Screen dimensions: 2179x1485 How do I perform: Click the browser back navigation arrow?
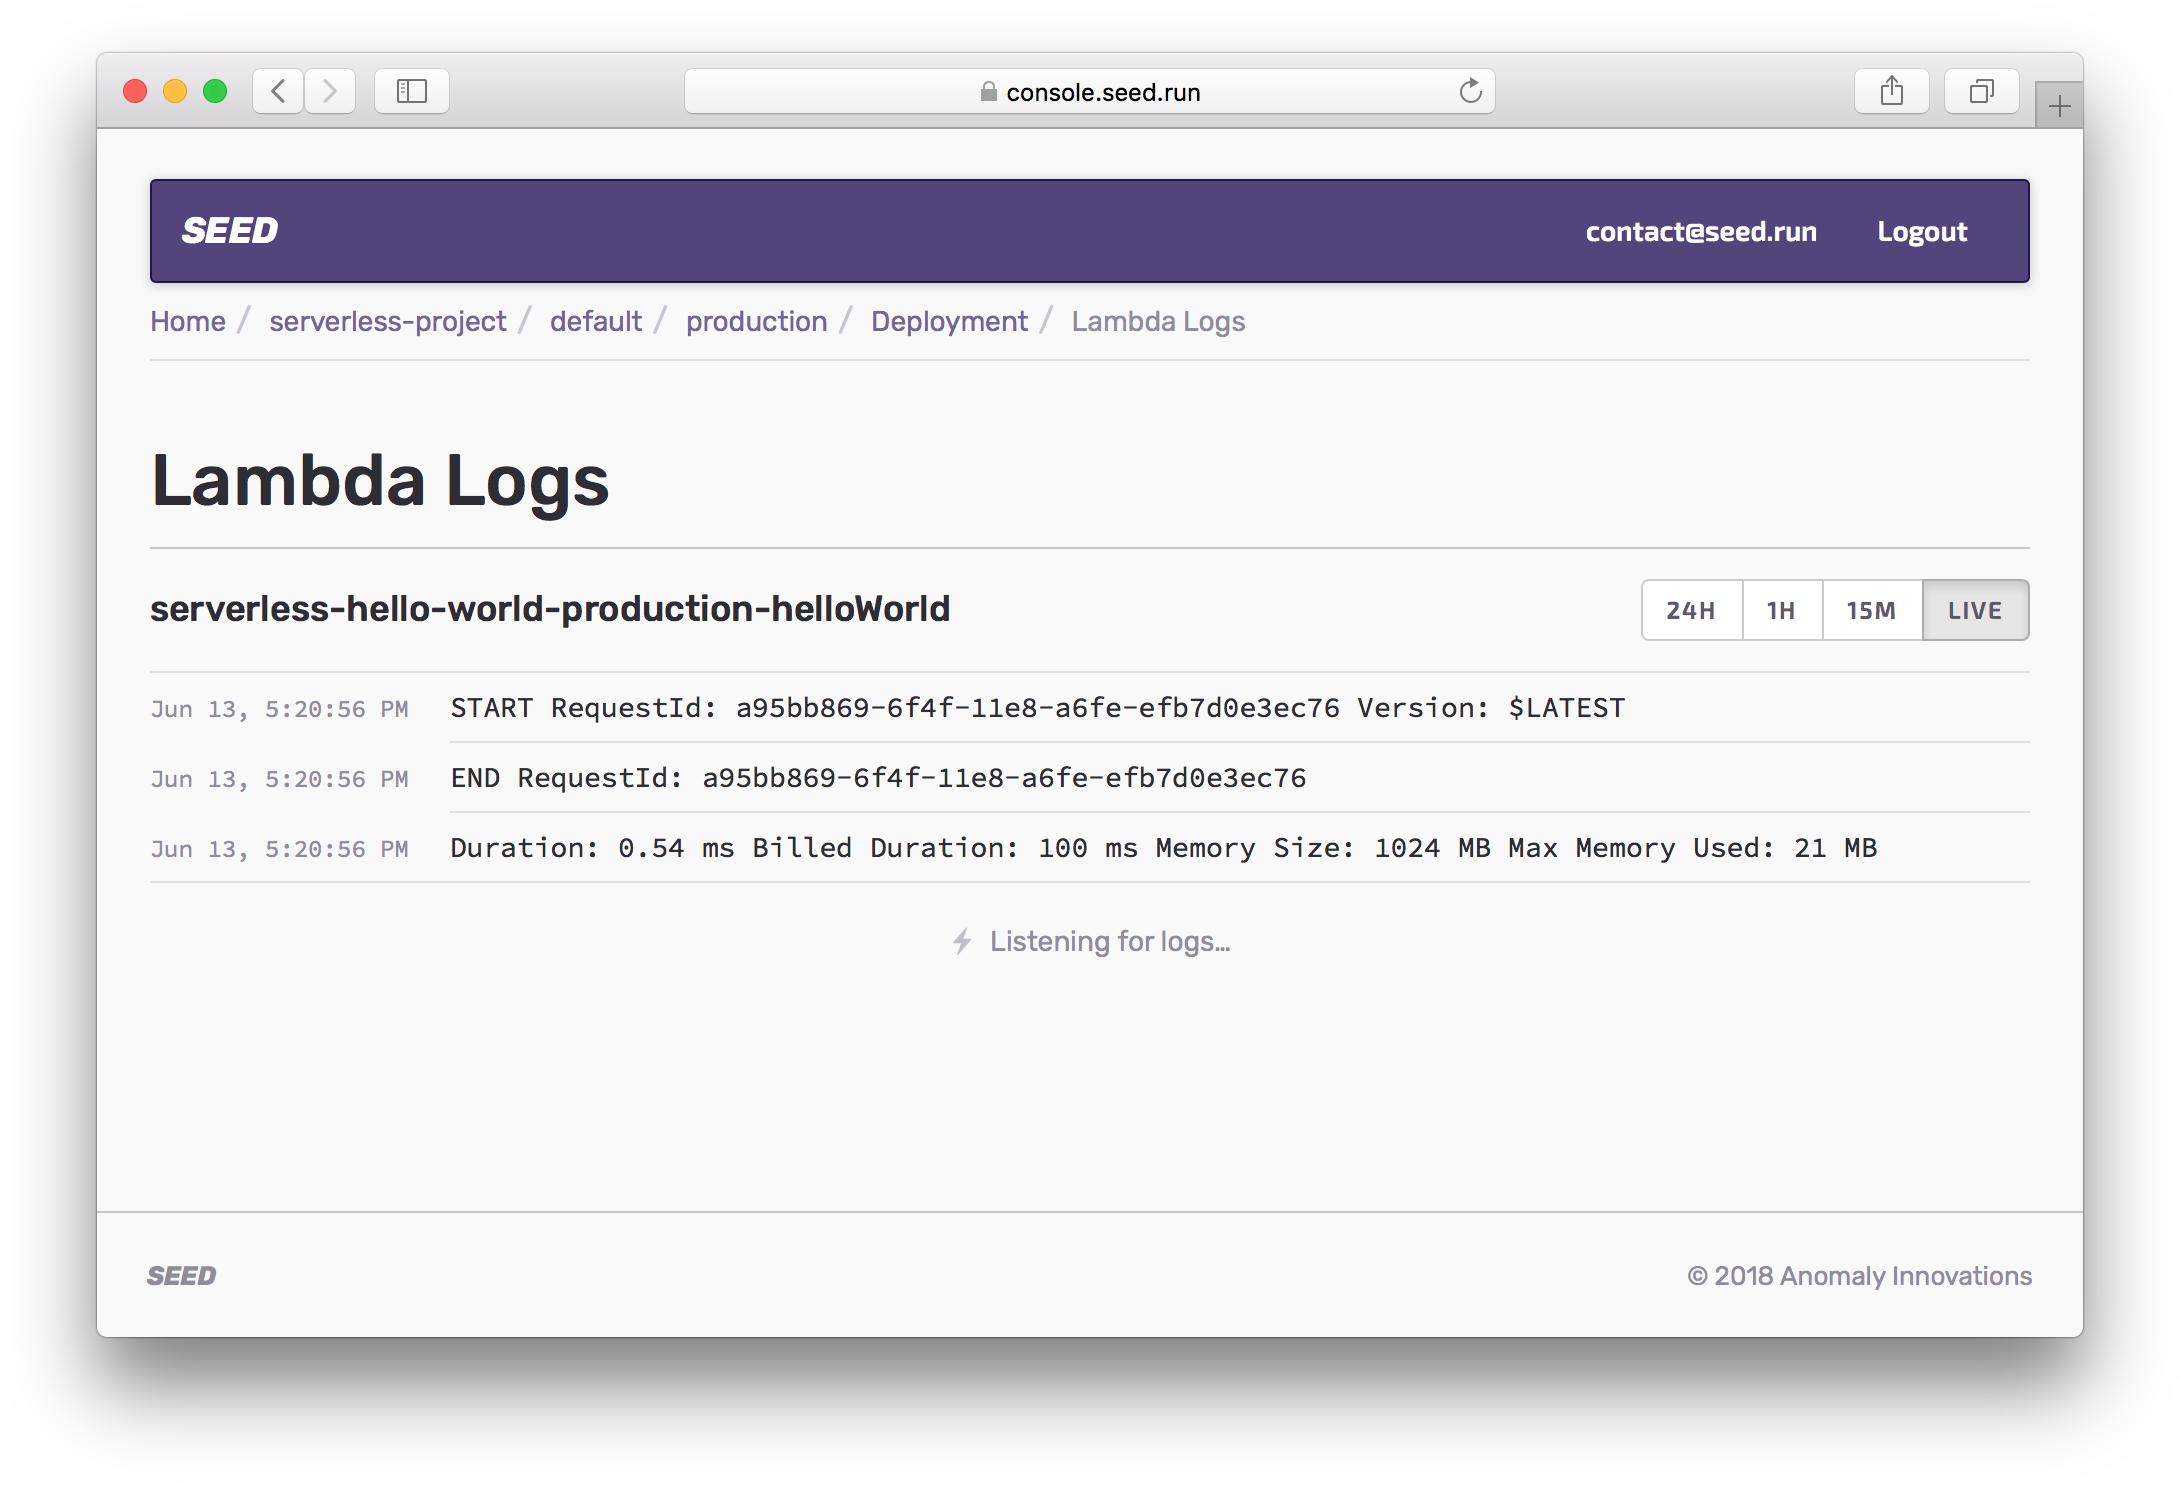pyautogui.click(x=277, y=91)
